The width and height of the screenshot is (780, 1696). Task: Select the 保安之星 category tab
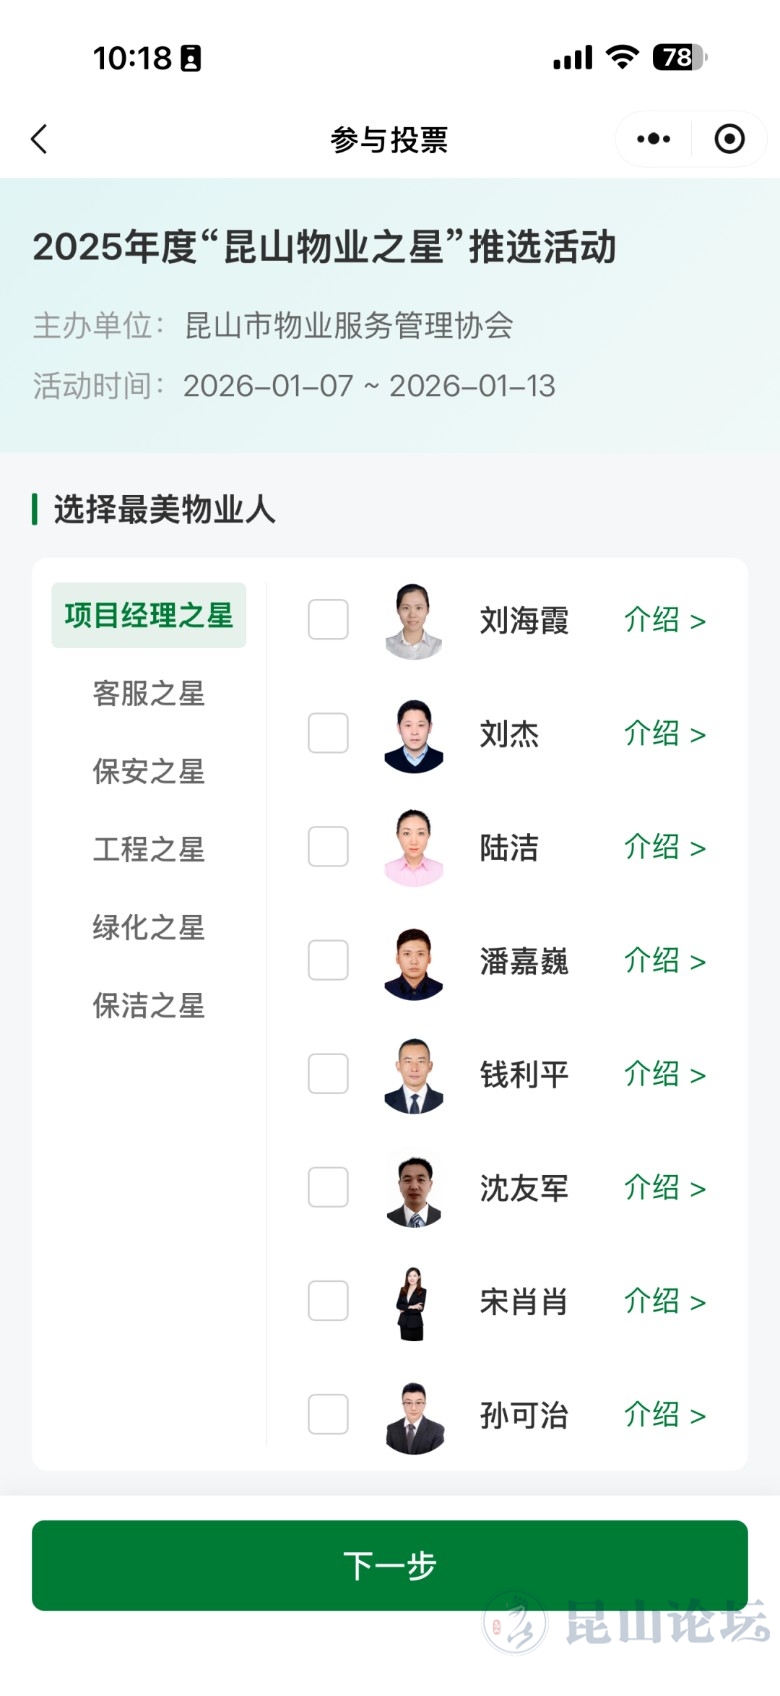[x=149, y=772]
